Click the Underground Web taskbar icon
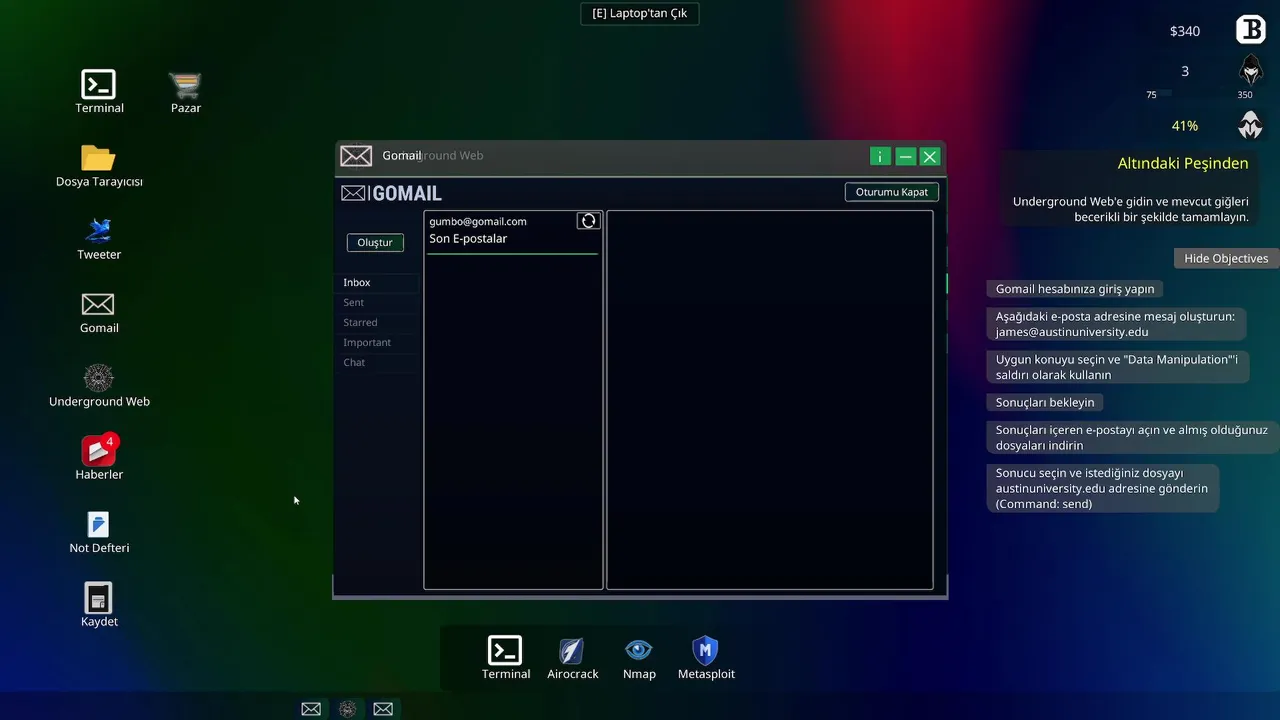Screen dimensions: 1280x720 (x=347, y=709)
